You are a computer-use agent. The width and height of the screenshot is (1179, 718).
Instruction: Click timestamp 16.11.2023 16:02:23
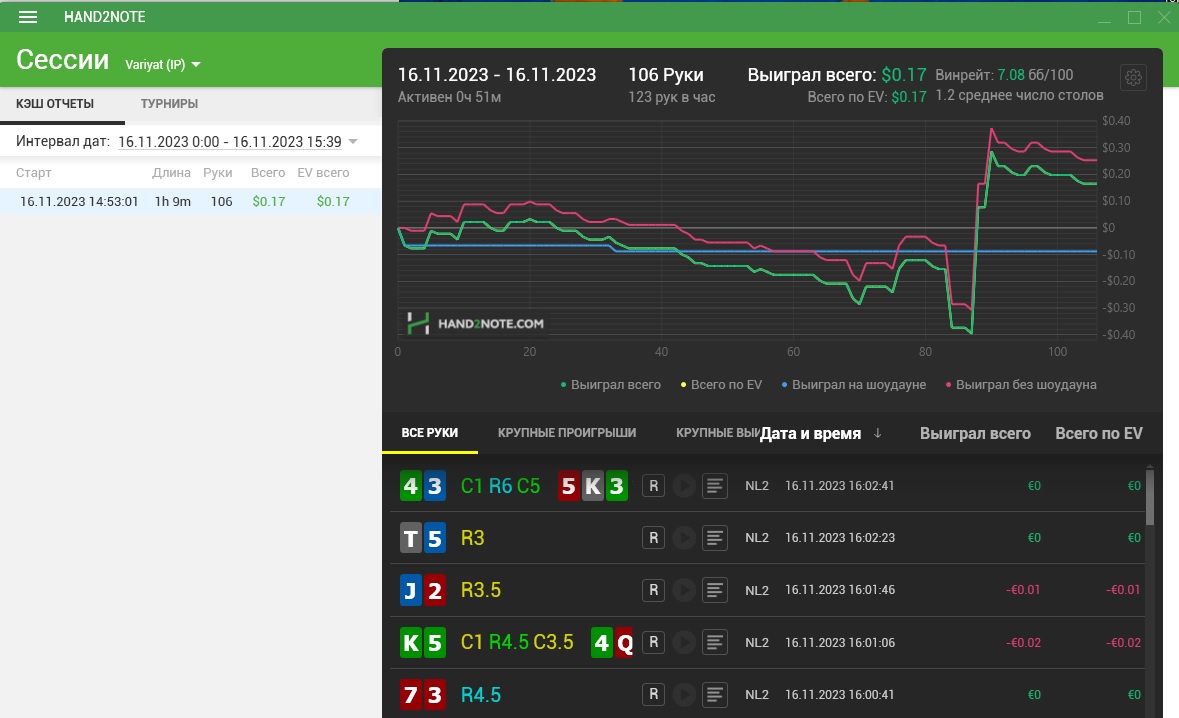[x=840, y=538]
